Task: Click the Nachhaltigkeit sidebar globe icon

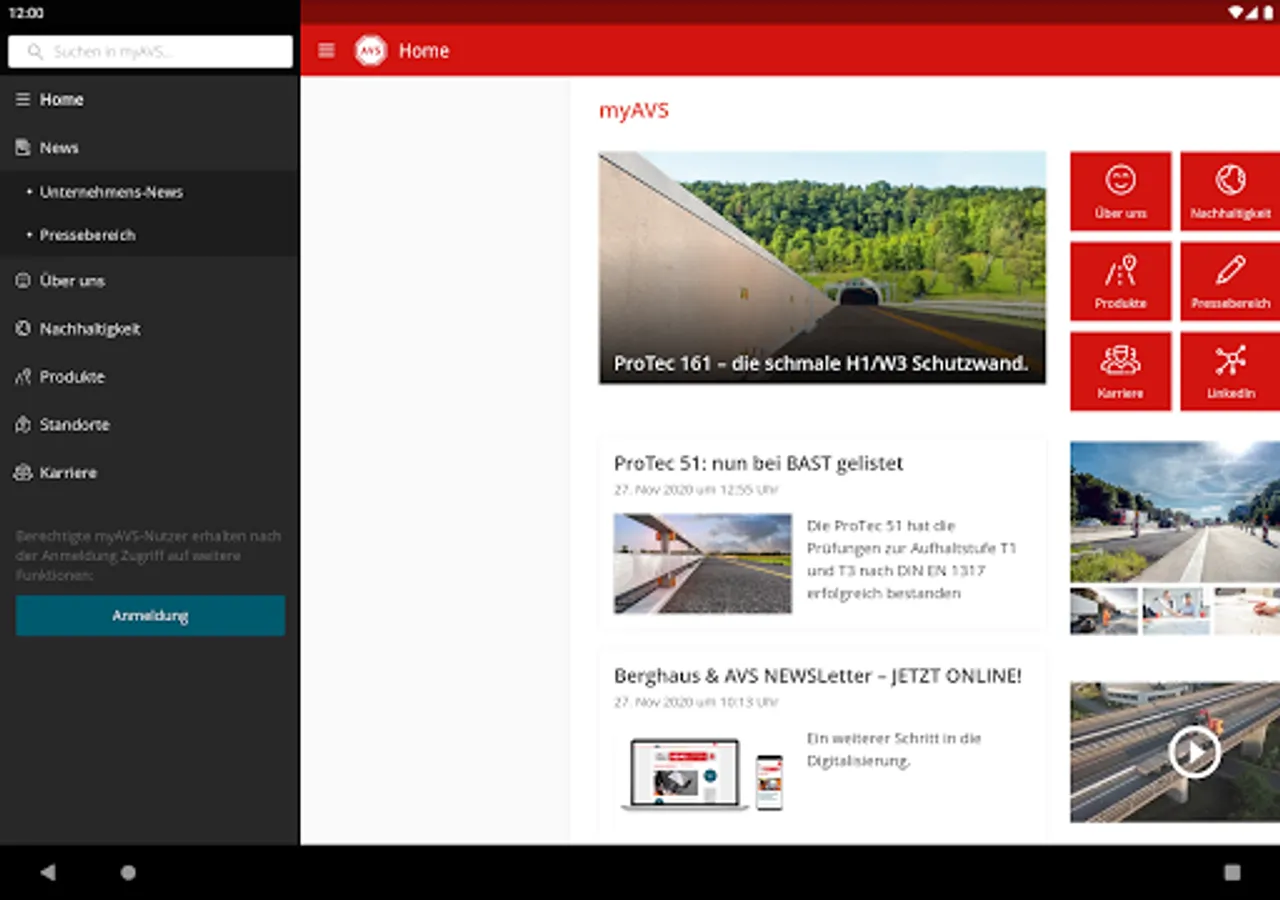Action: (23, 329)
